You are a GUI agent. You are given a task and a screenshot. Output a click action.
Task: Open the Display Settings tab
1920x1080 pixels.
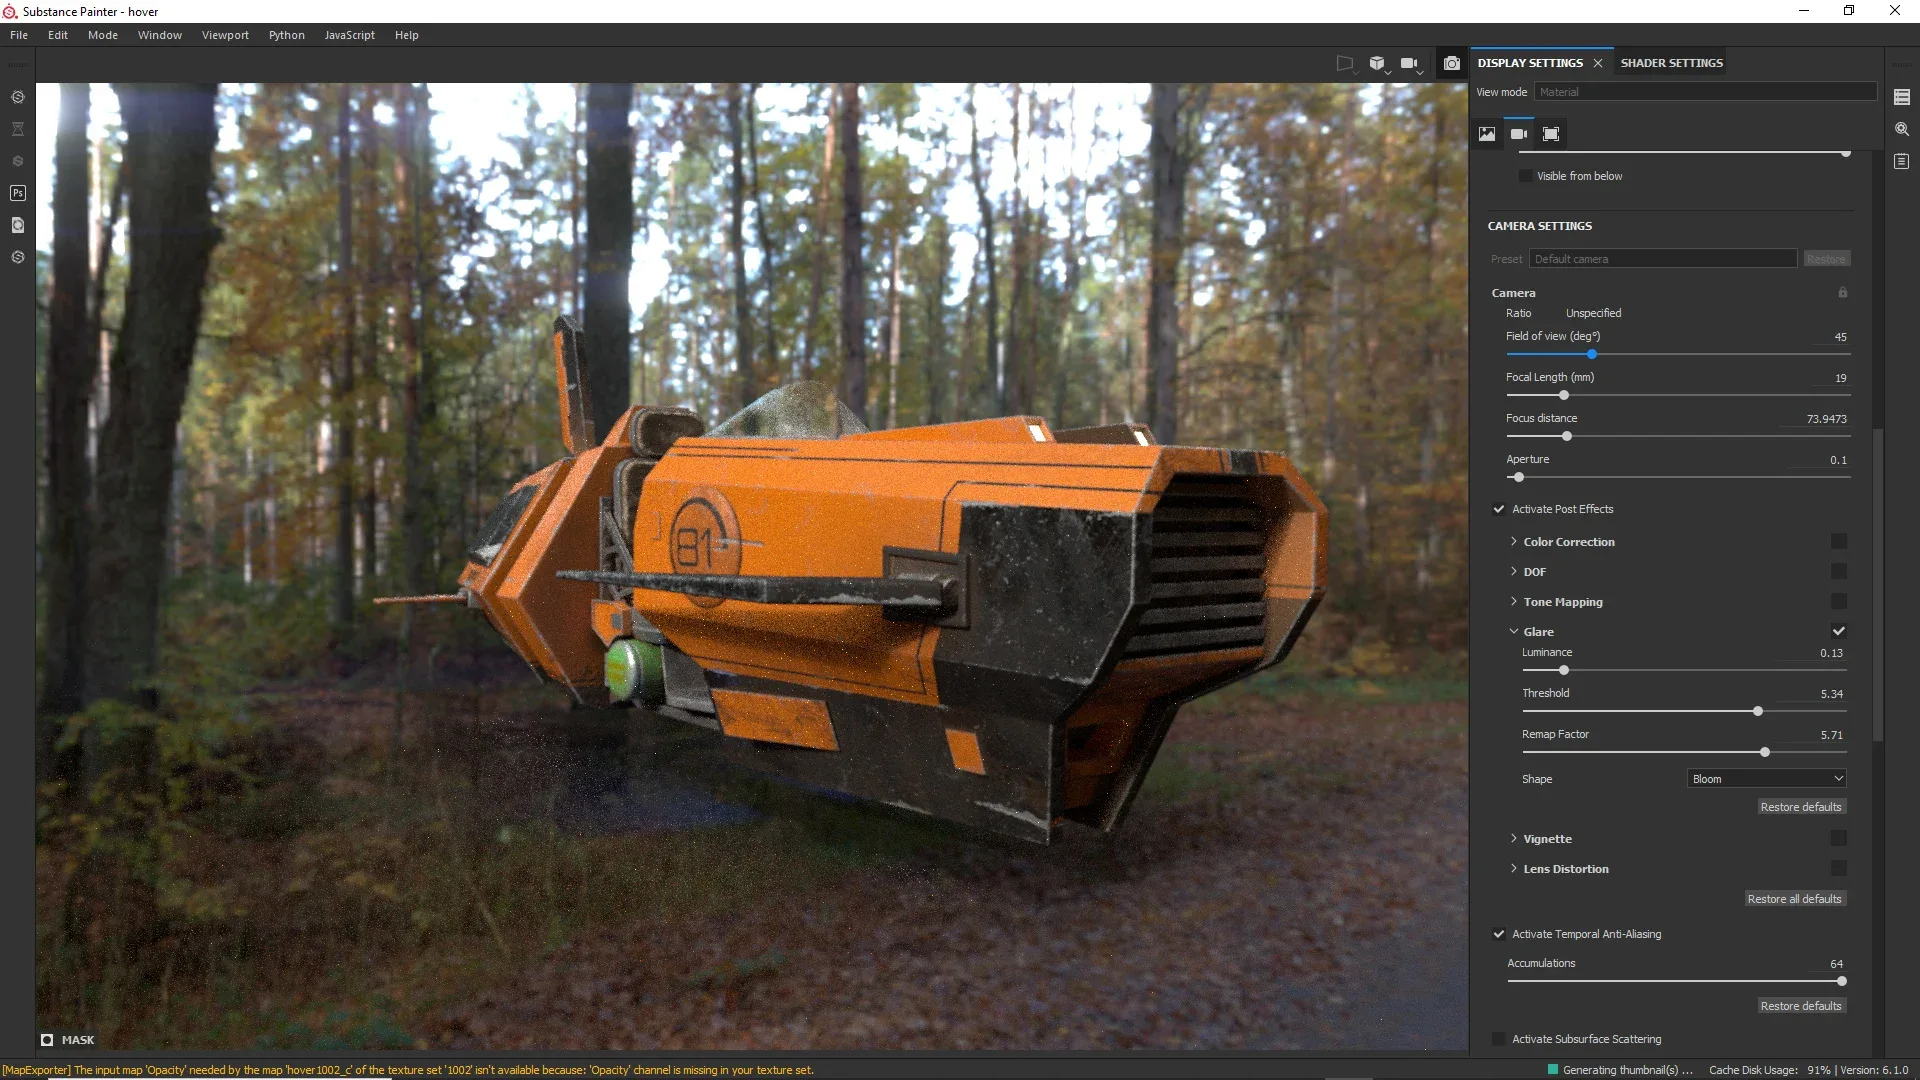(x=1528, y=62)
